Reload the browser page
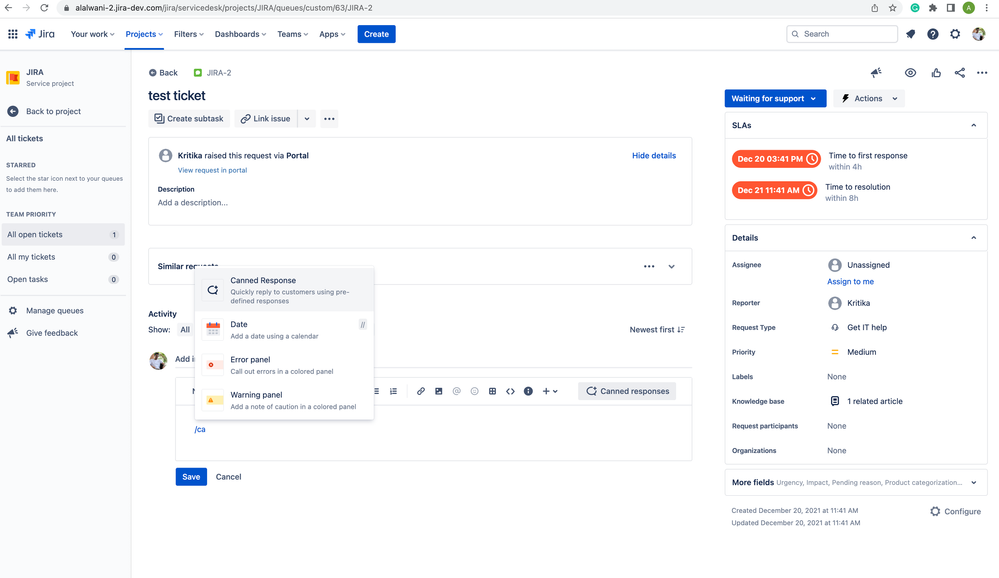Image resolution: width=999 pixels, height=578 pixels. coord(44,8)
